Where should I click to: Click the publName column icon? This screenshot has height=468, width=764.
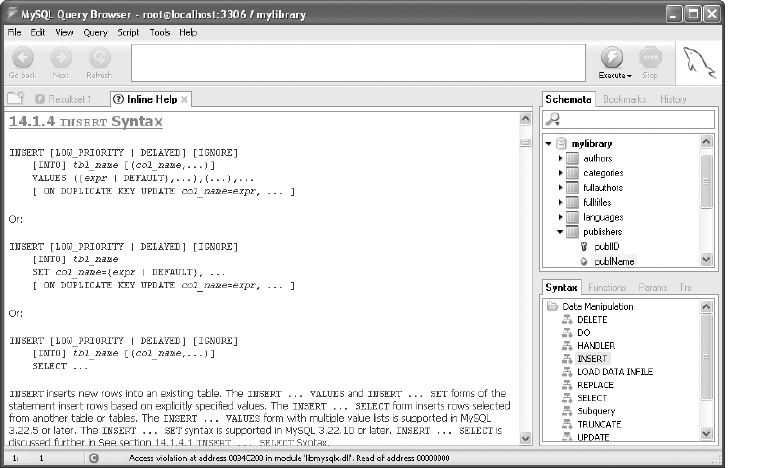[584, 262]
